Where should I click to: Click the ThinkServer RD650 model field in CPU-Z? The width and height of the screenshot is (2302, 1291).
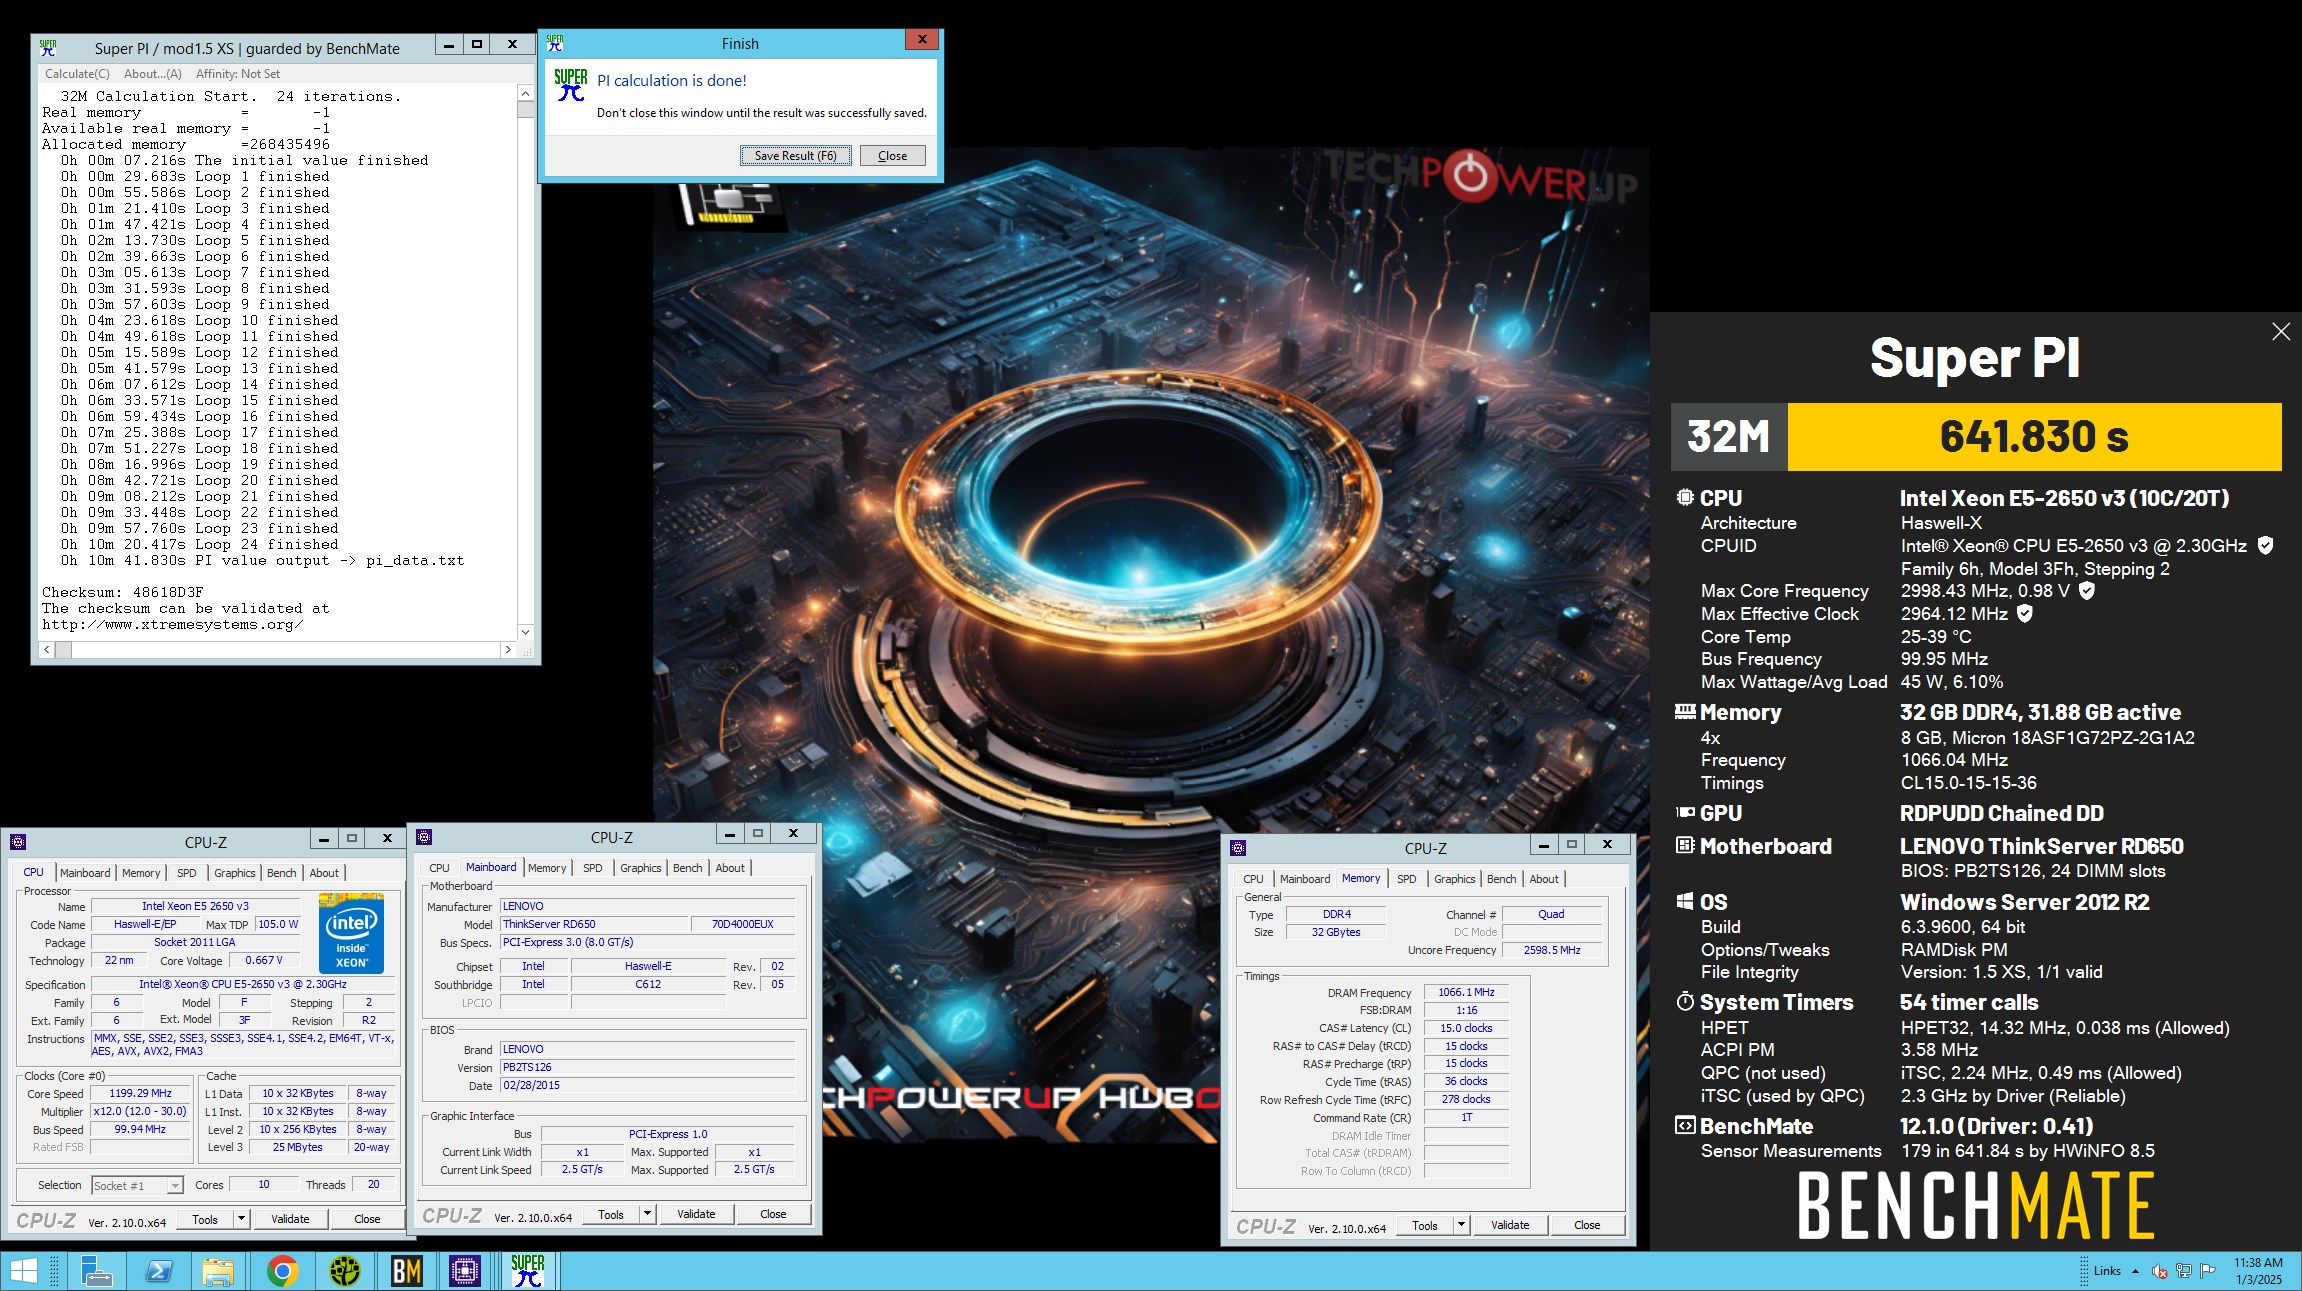tap(594, 924)
